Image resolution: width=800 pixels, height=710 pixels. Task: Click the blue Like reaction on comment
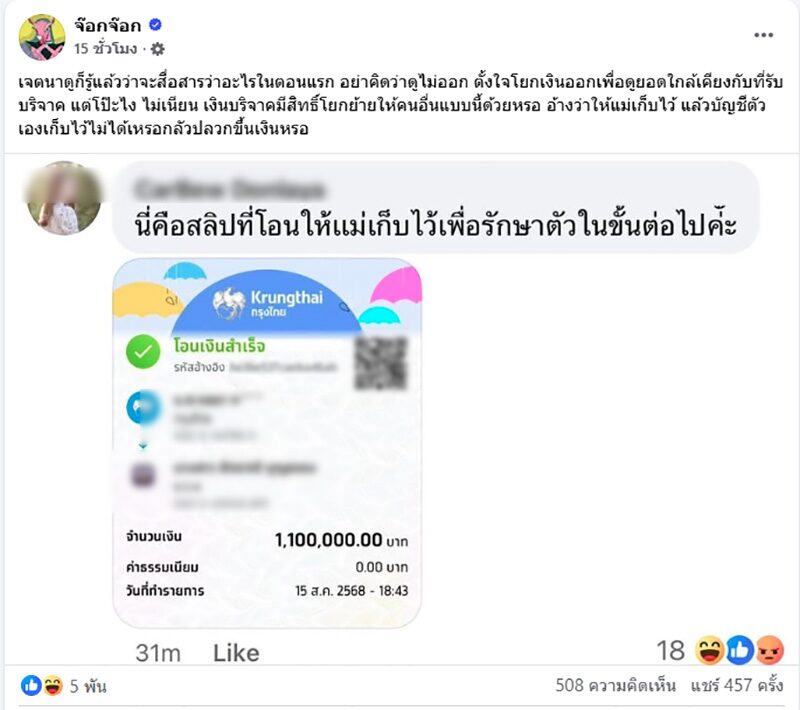coord(739,650)
